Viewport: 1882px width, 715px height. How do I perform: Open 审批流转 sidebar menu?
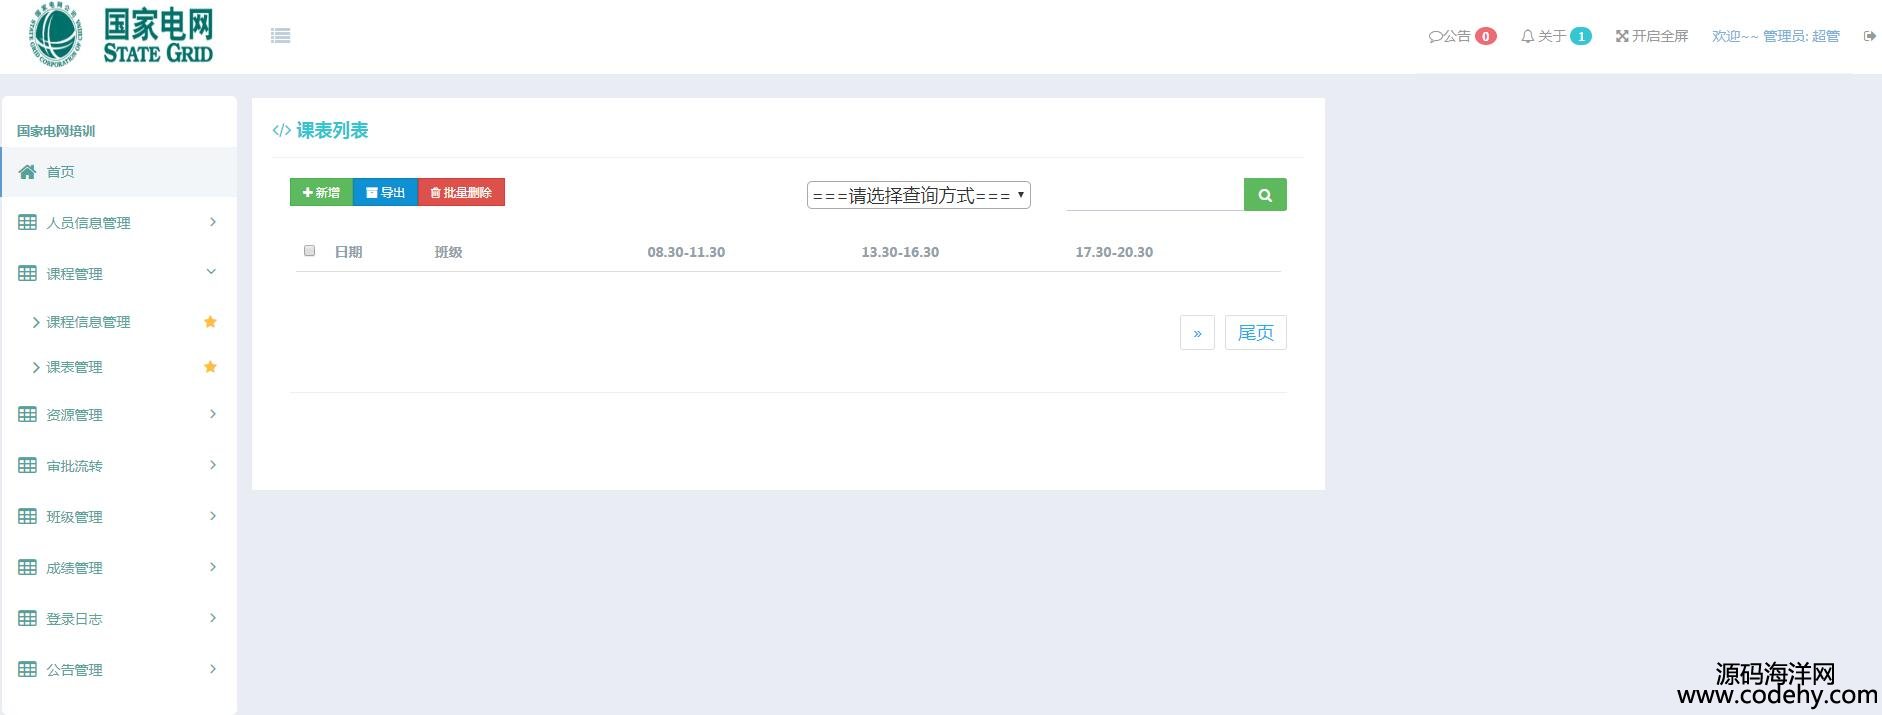point(119,466)
